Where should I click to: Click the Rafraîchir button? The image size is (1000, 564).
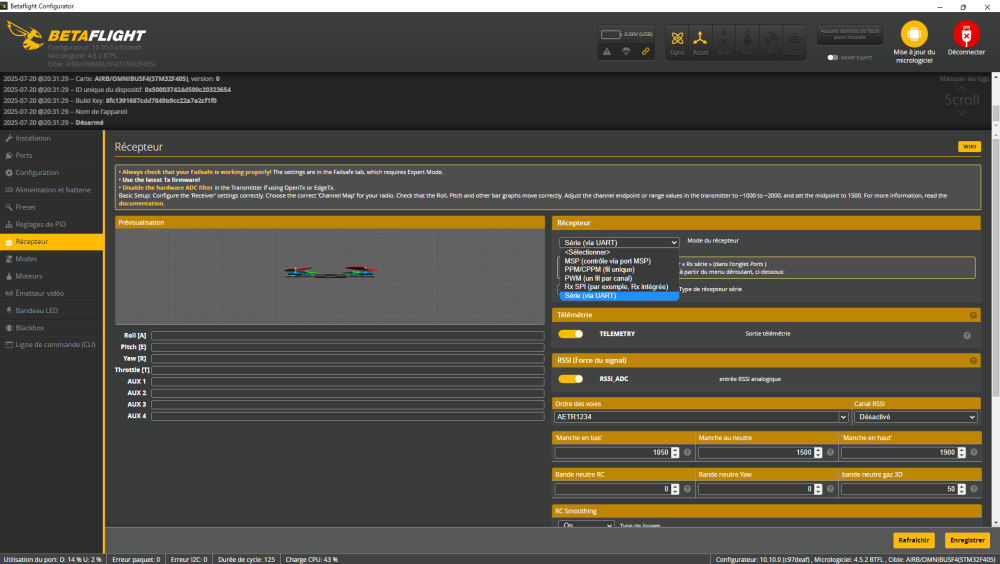click(913, 540)
